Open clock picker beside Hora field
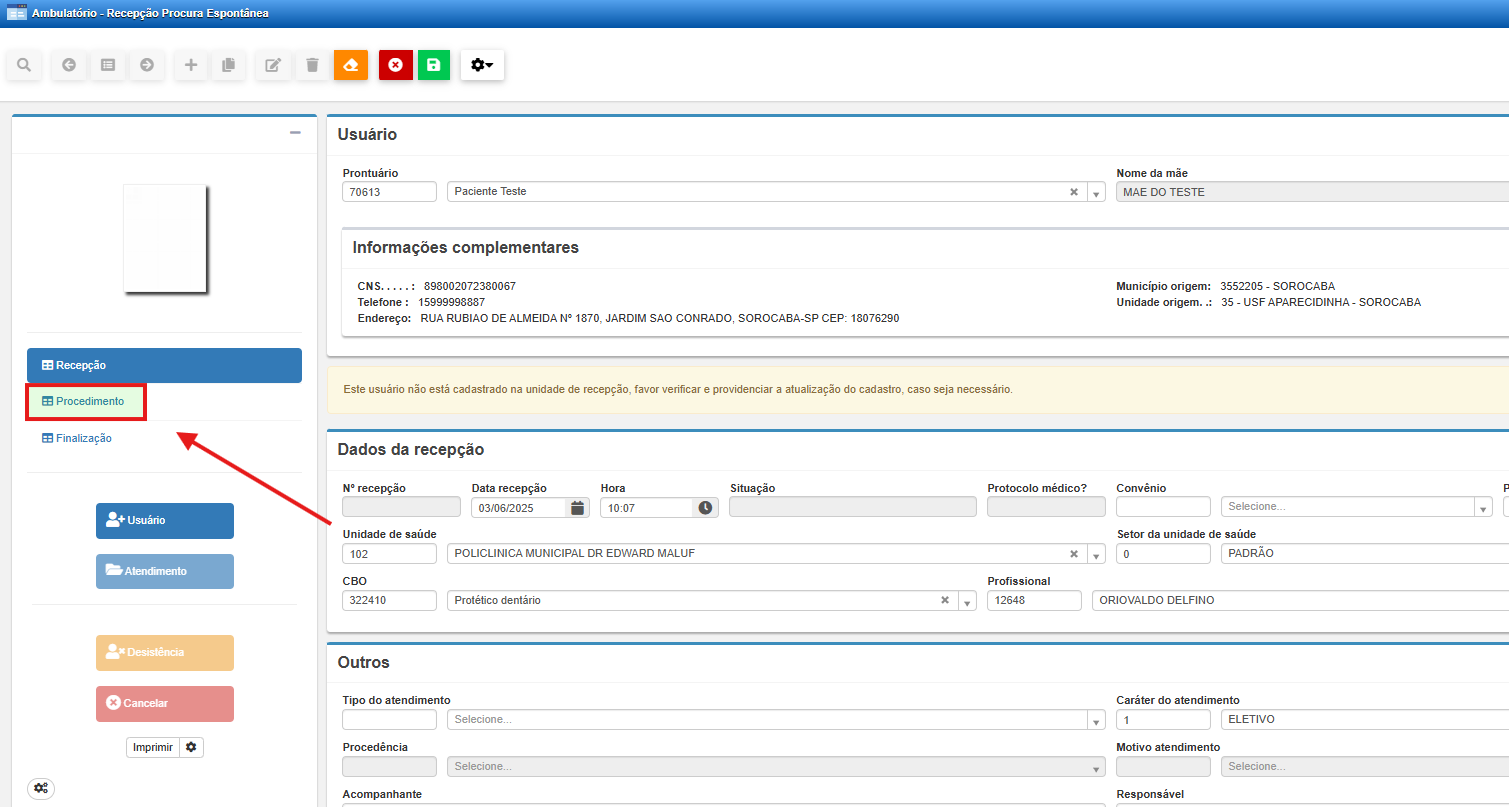Viewport: 1509px width, 807px height. point(706,508)
